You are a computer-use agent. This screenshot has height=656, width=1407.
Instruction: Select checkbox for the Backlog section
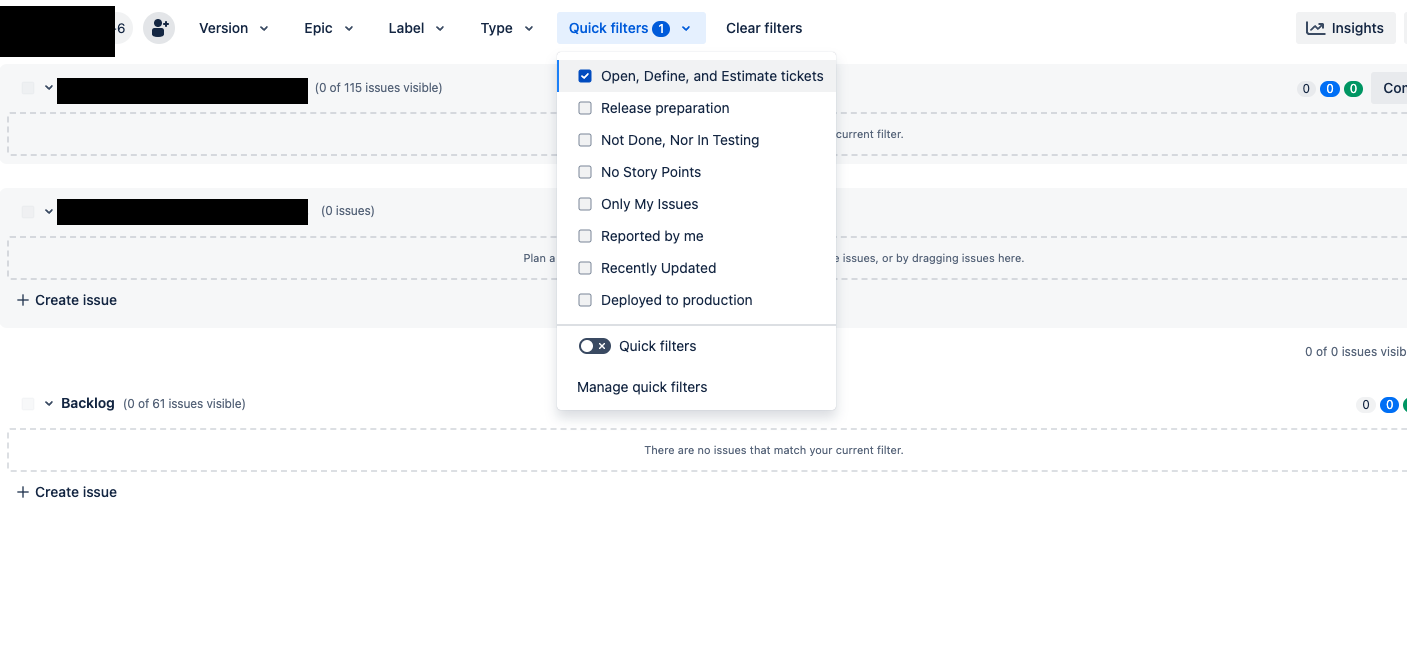(28, 404)
